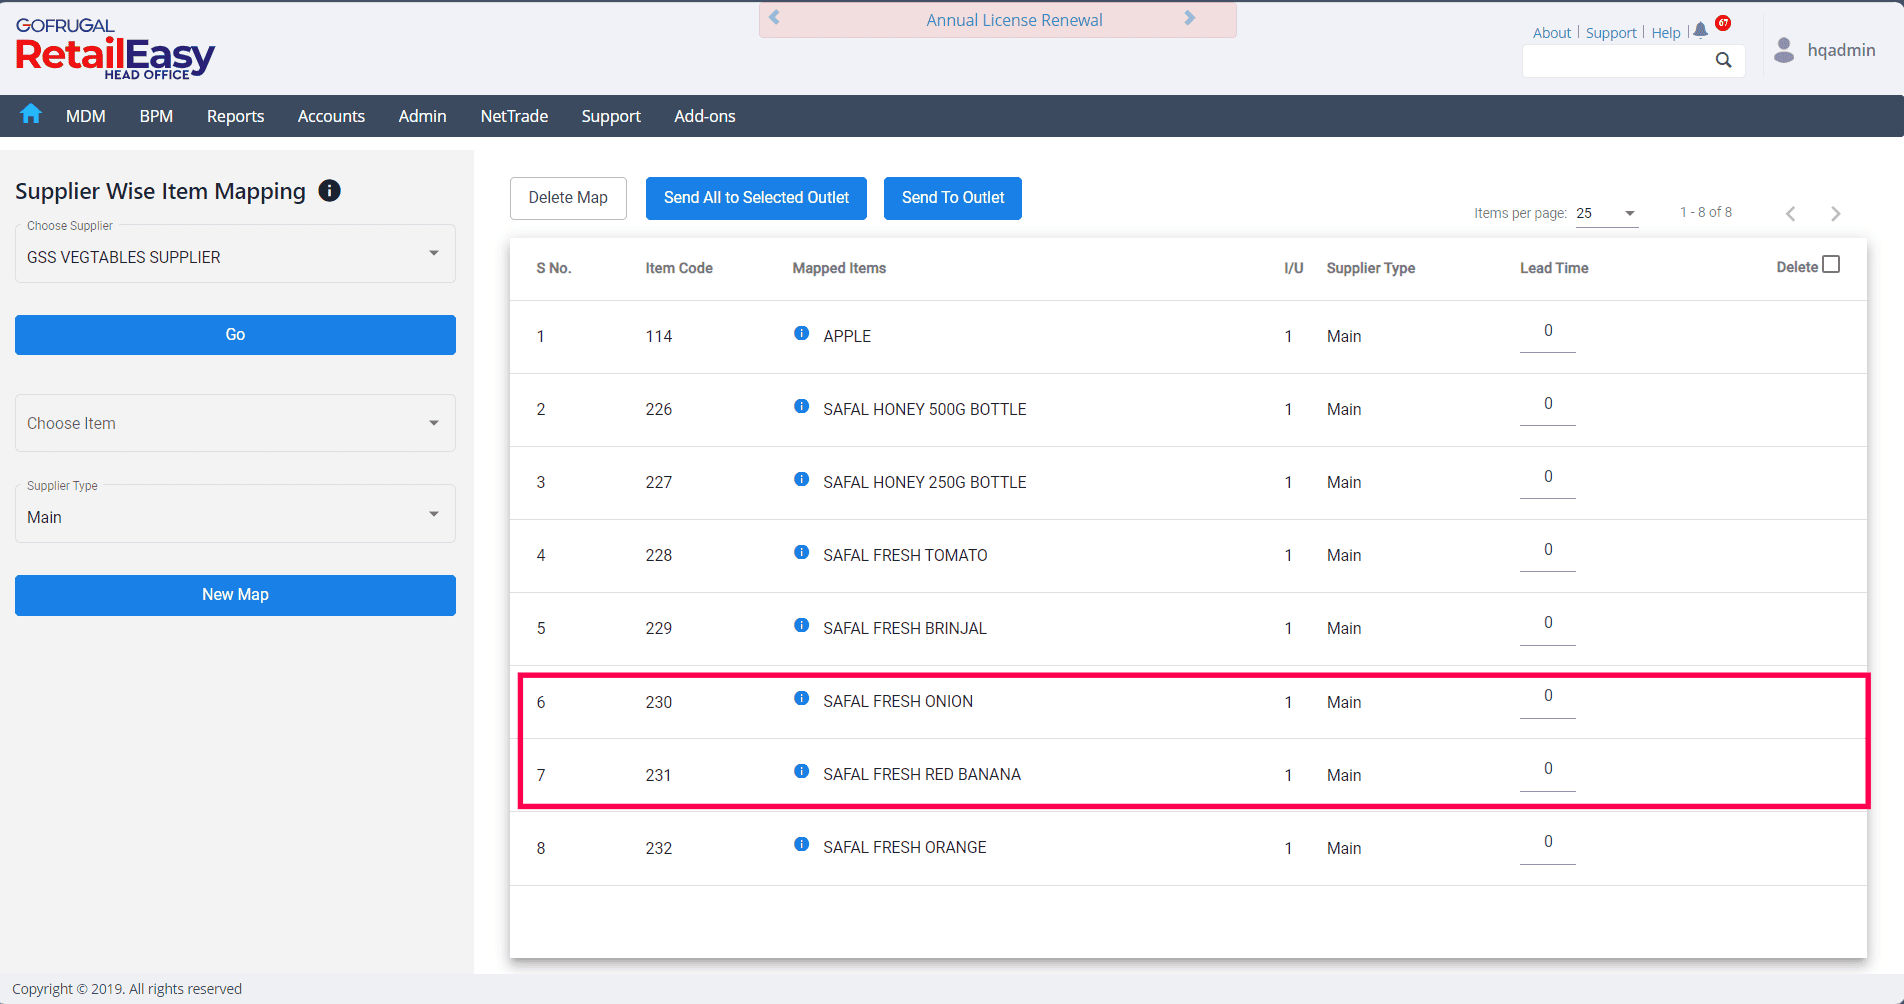Click info icon for SAFAL FRESH RED BANANA
The width and height of the screenshot is (1904, 1004).
click(801, 771)
